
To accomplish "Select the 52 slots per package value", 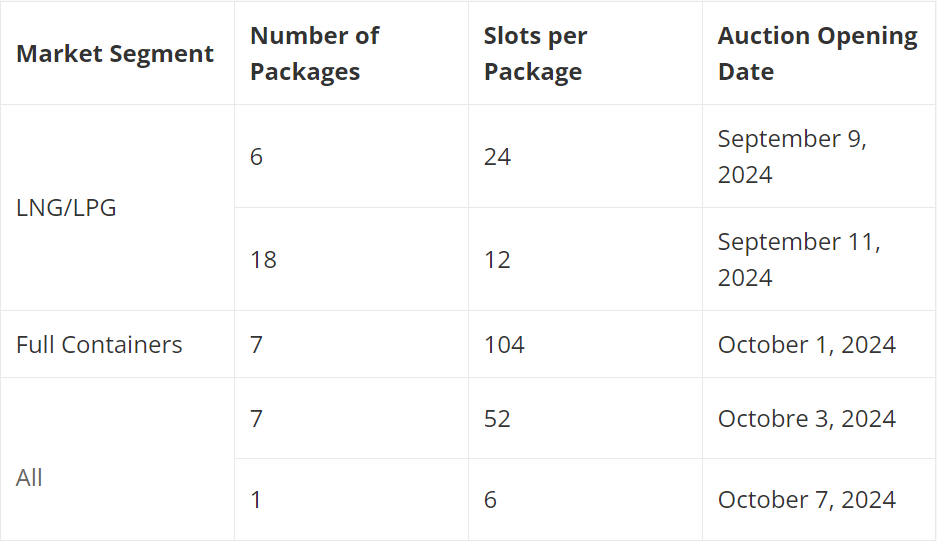I will [x=497, y=418].
